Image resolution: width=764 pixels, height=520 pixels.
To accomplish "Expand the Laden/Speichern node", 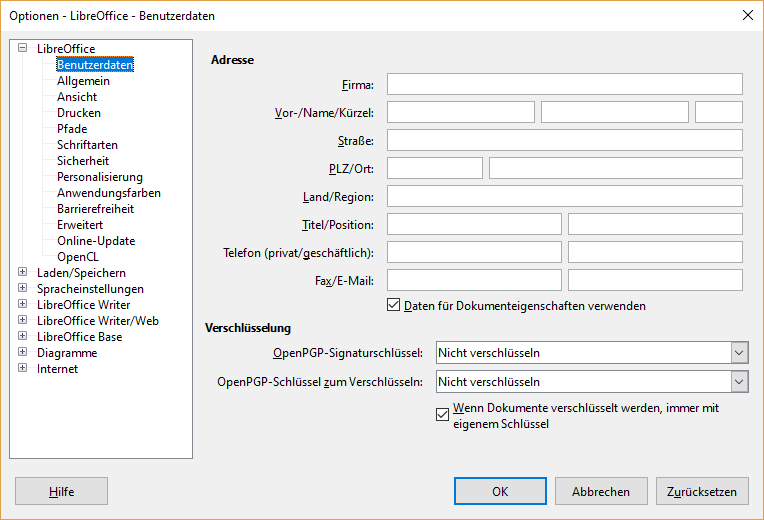I will point(22,272).
